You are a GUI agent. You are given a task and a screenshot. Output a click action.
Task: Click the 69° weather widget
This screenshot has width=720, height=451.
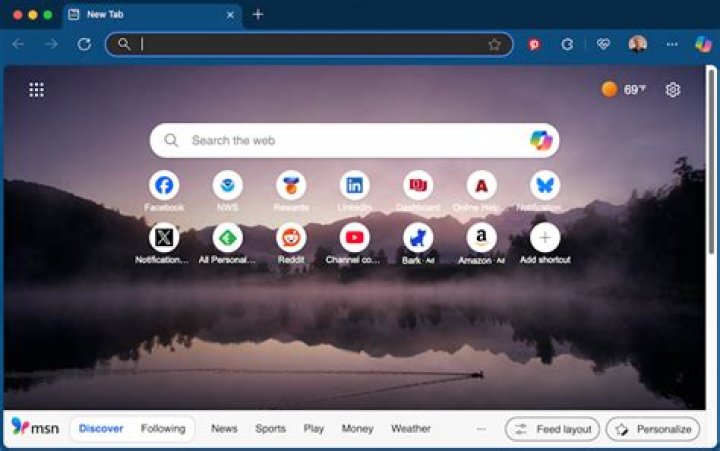tap(624, 90)
